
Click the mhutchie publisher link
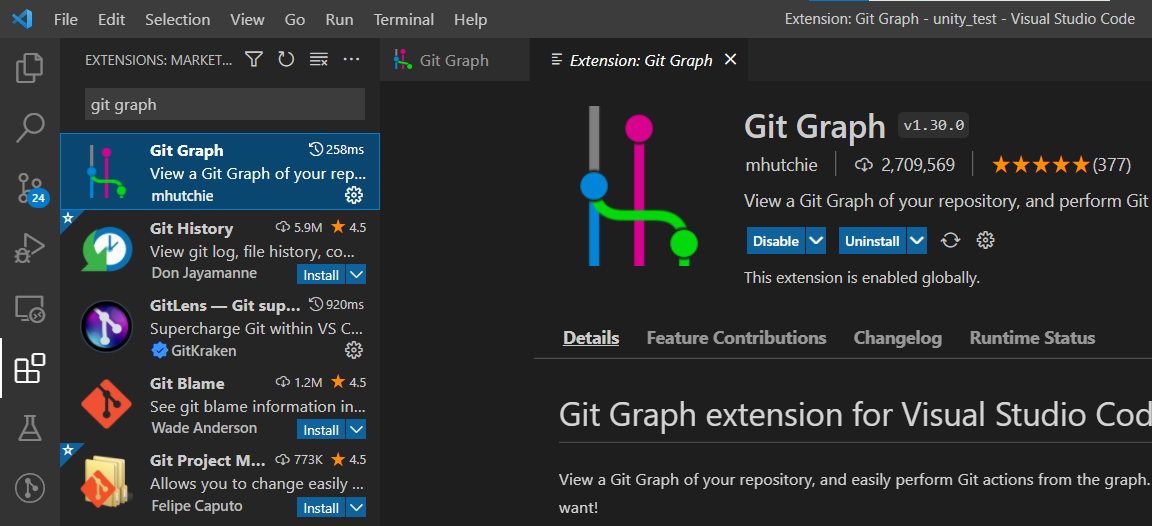tap(781, 165)
